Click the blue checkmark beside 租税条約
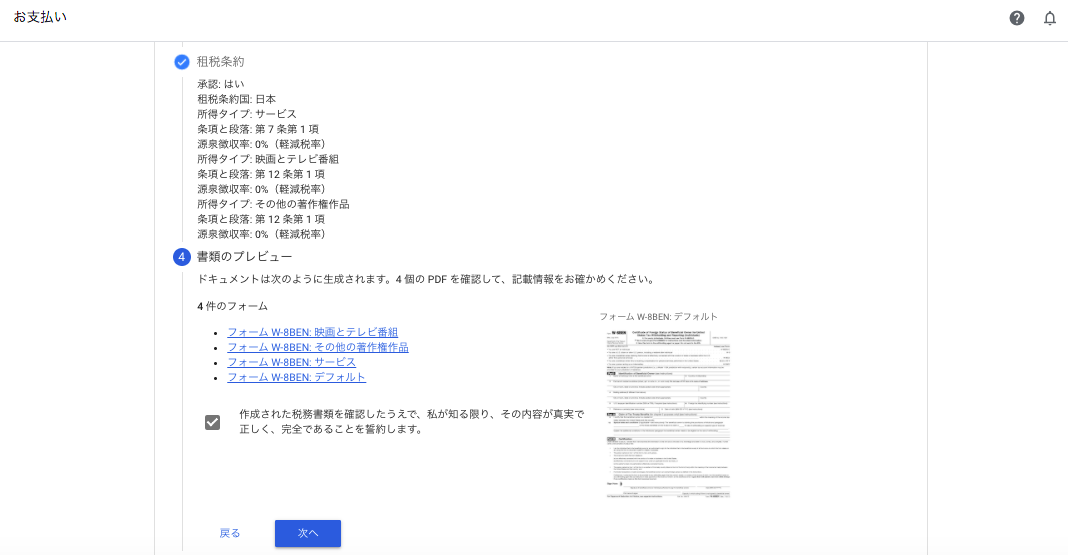This screenshot has width=1068, height=555. tap(182, 62)
